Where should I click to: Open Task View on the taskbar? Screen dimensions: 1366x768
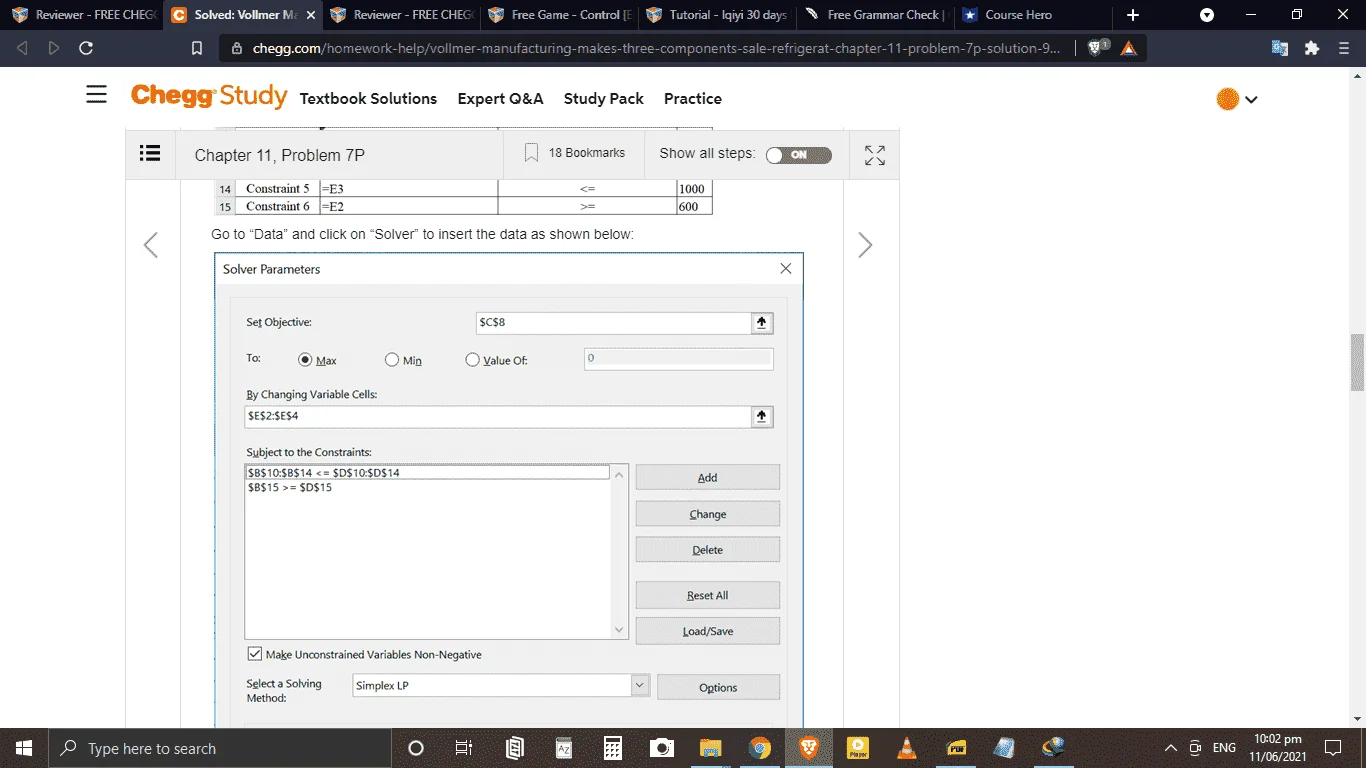464,748
